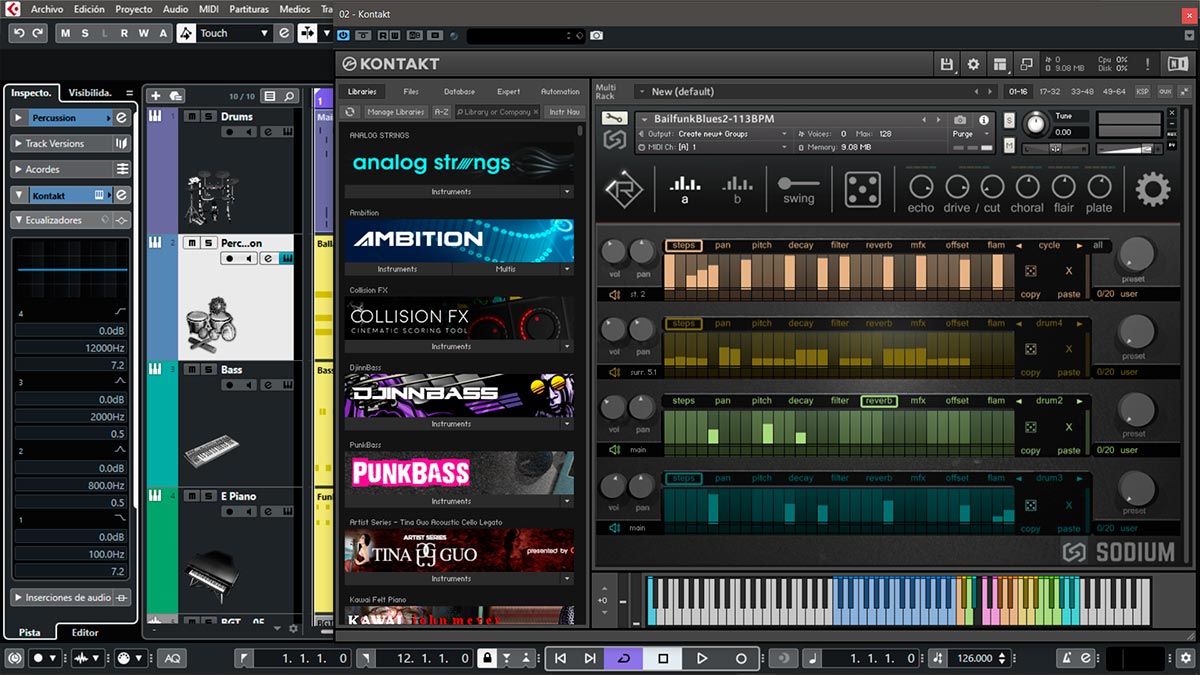Toggle the Cycle loop button in transport
Image resolution: width=1200 pixels, height=675 pixels.
click(x=623, y=658)
